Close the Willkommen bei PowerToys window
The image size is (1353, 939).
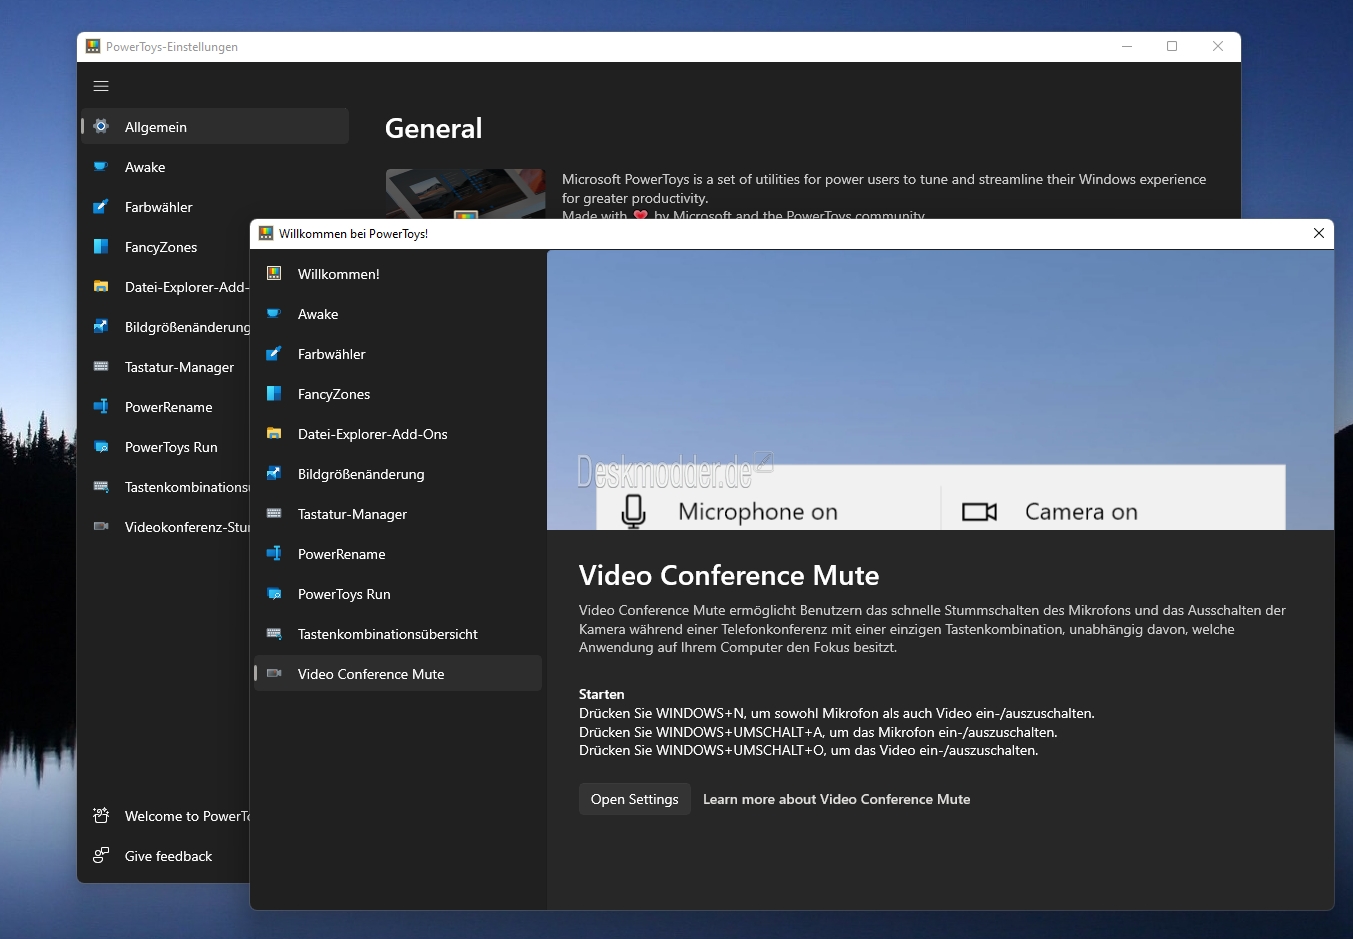click(1318, 233)
